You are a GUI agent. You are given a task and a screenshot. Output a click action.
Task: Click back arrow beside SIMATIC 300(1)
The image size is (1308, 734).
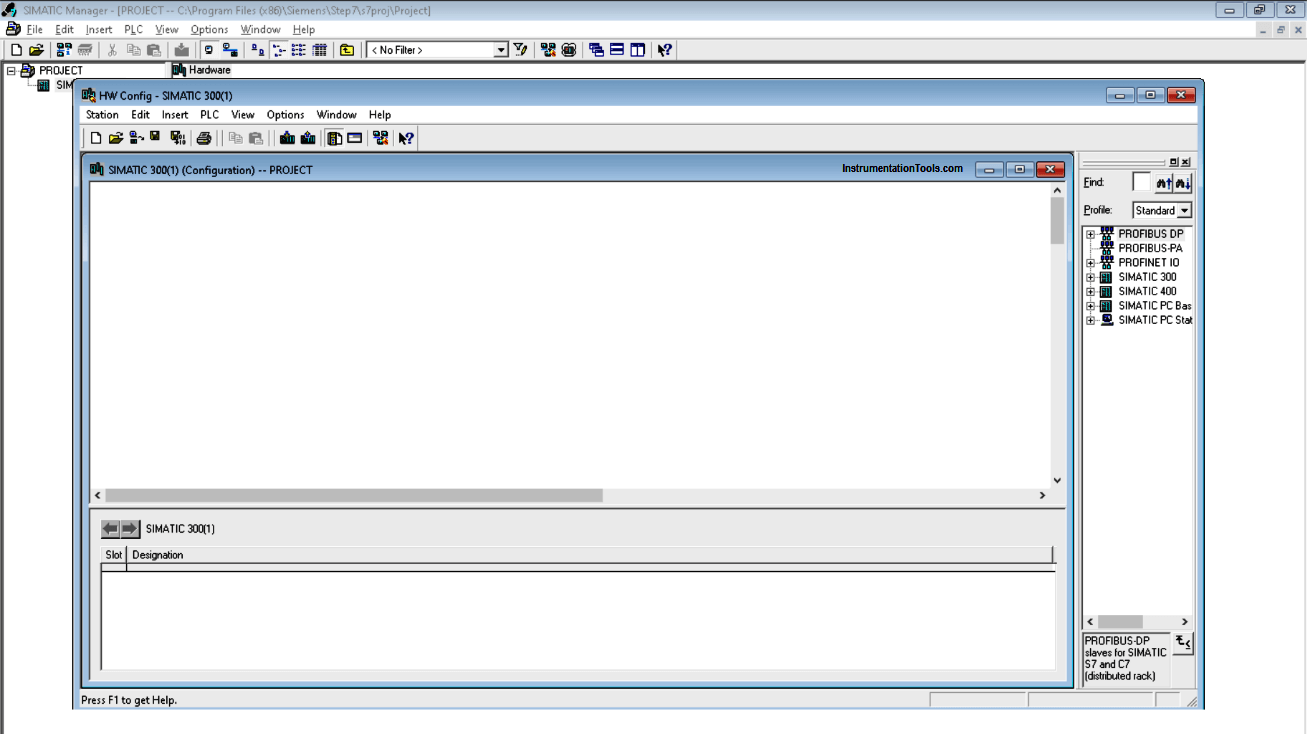[x=110, y=529]
